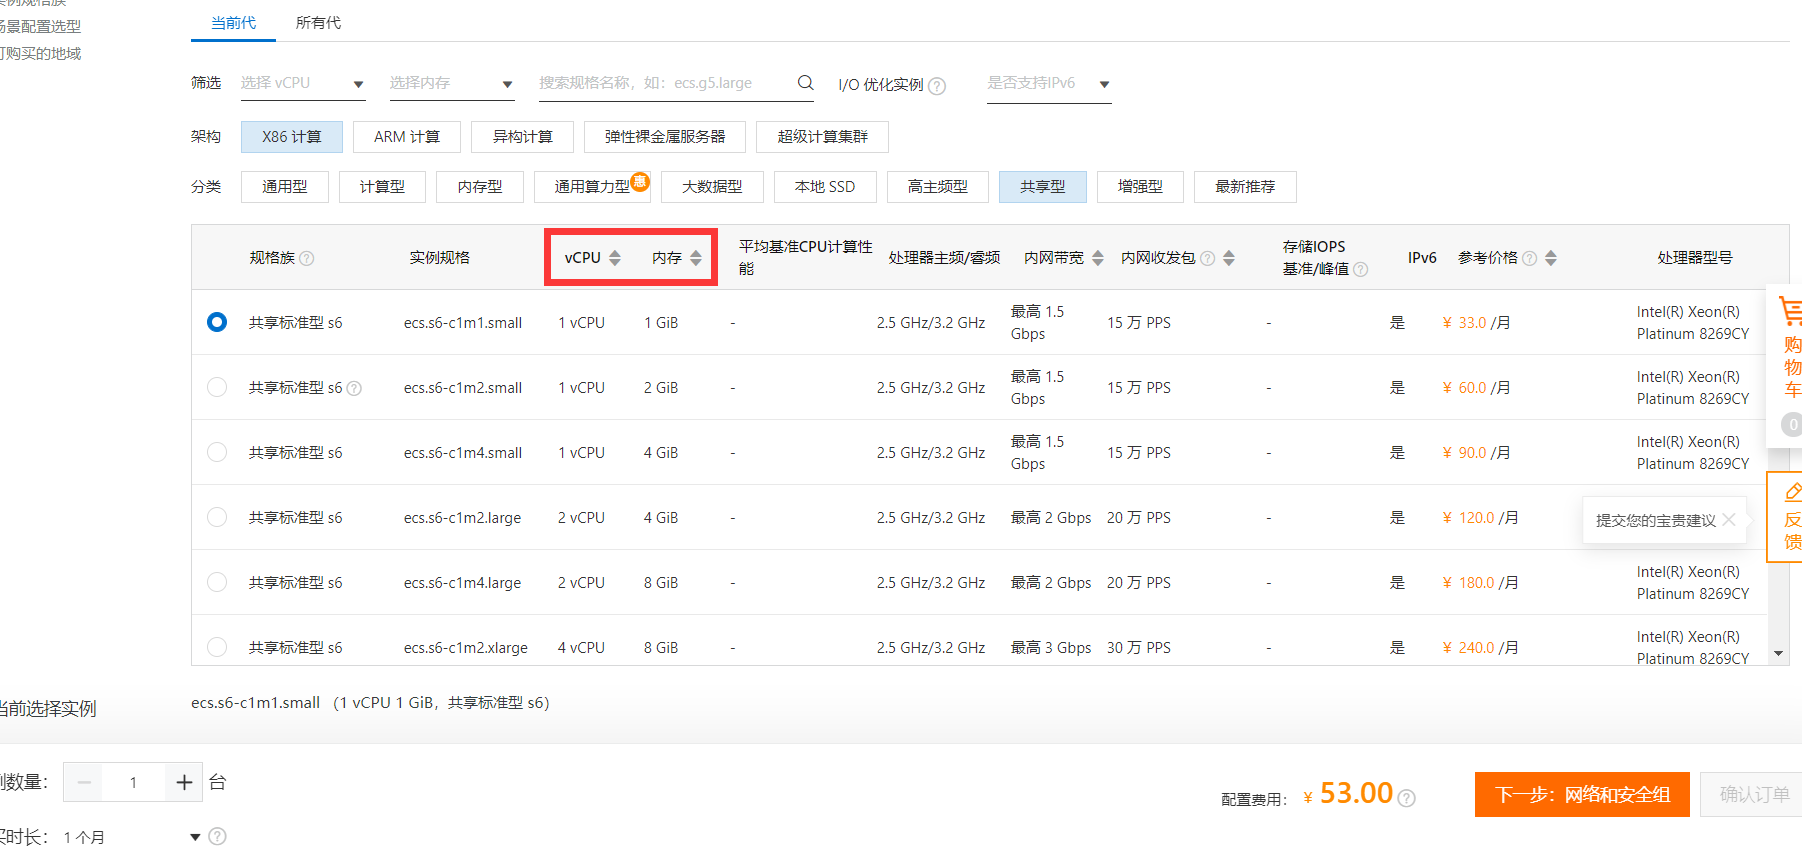Viewport: 1802px width, 849px height.
Task: Sort by 内网带宽 arrows
Action: click(1098, 258)
